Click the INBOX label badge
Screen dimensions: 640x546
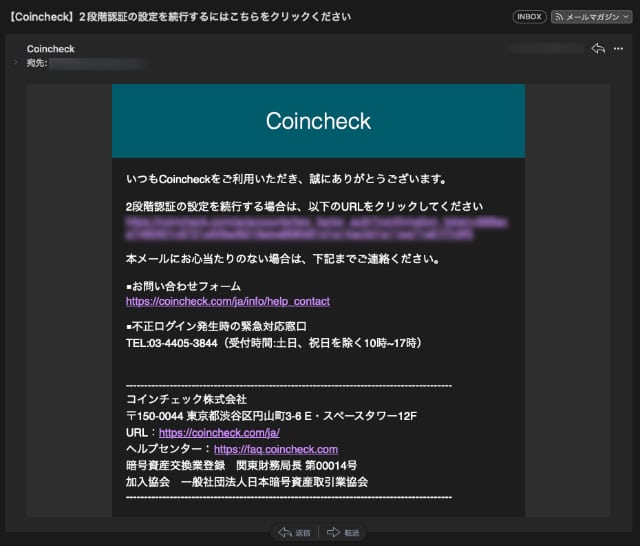pos(529,17)
